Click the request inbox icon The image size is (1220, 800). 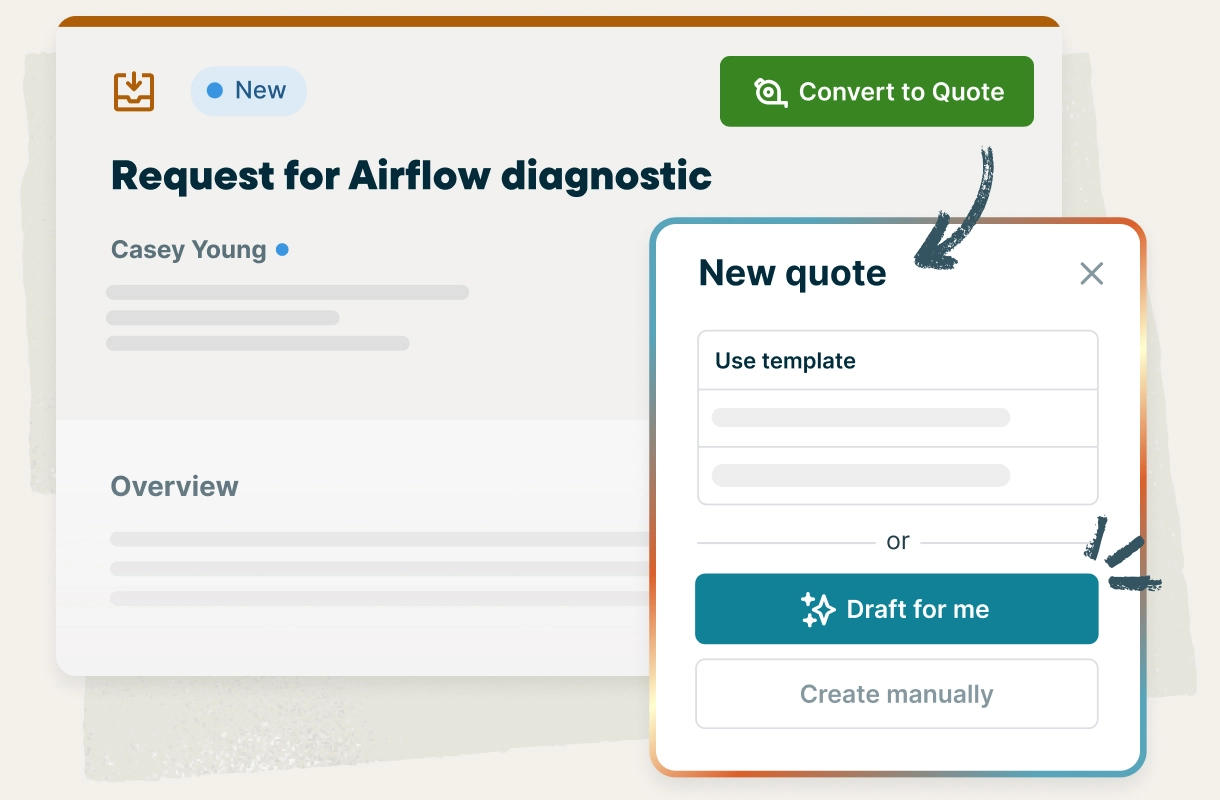click(x=134, y=91)
